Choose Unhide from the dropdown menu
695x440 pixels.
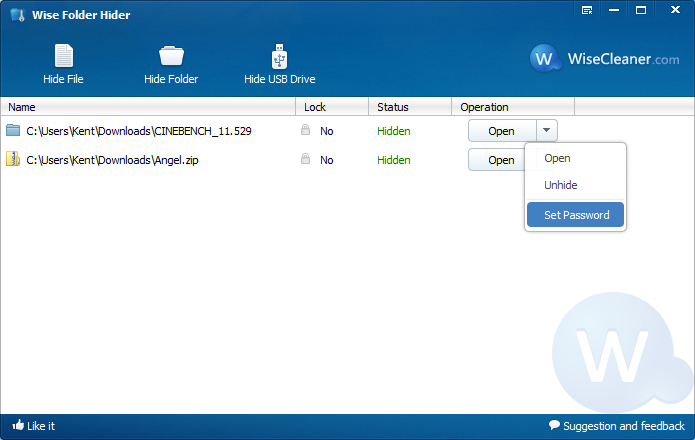(x=575, y=185)
